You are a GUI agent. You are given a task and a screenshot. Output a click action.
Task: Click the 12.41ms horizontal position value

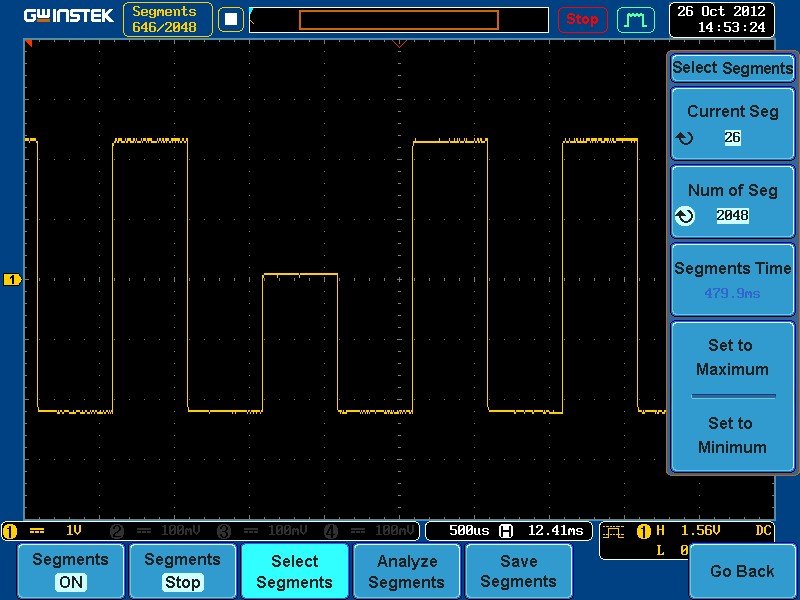click(555, 531)
